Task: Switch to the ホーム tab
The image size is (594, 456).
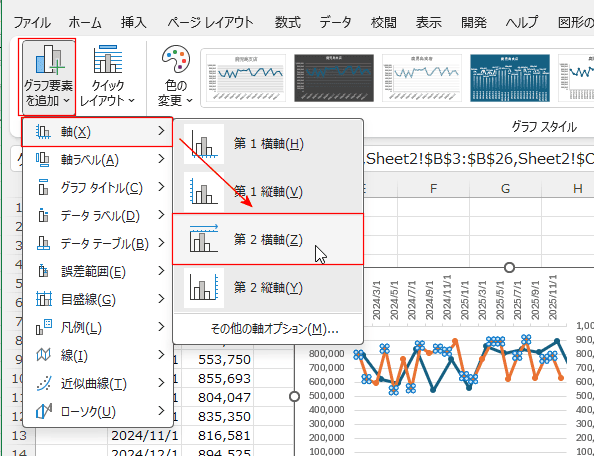Action: click(x=85, y=23)
